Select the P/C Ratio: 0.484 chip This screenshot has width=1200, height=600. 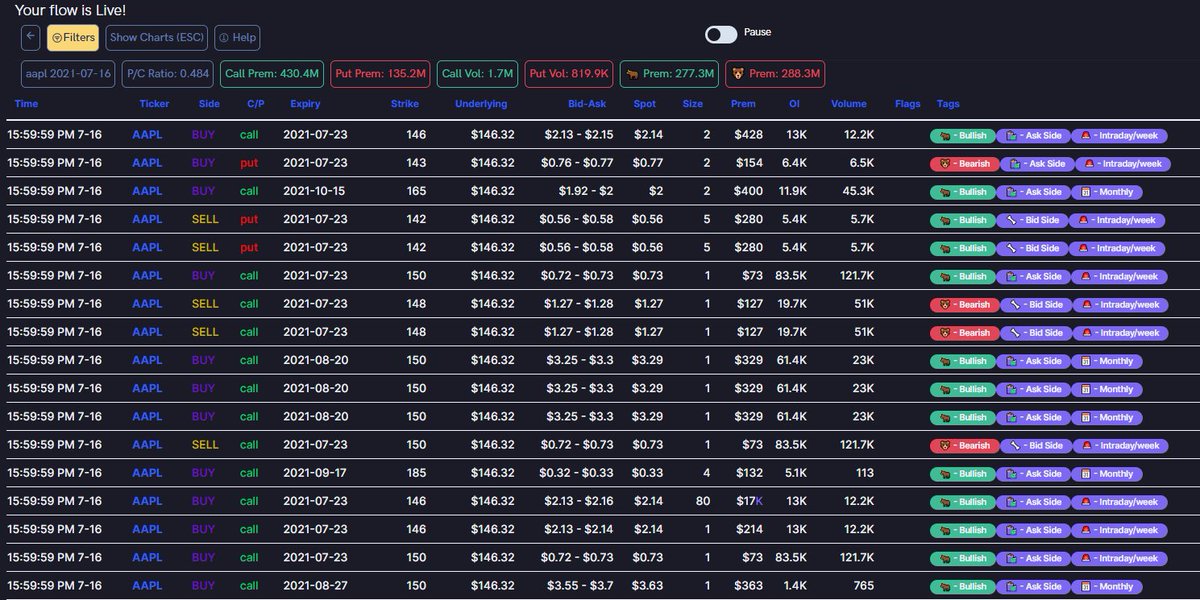[x=168, y=73]
